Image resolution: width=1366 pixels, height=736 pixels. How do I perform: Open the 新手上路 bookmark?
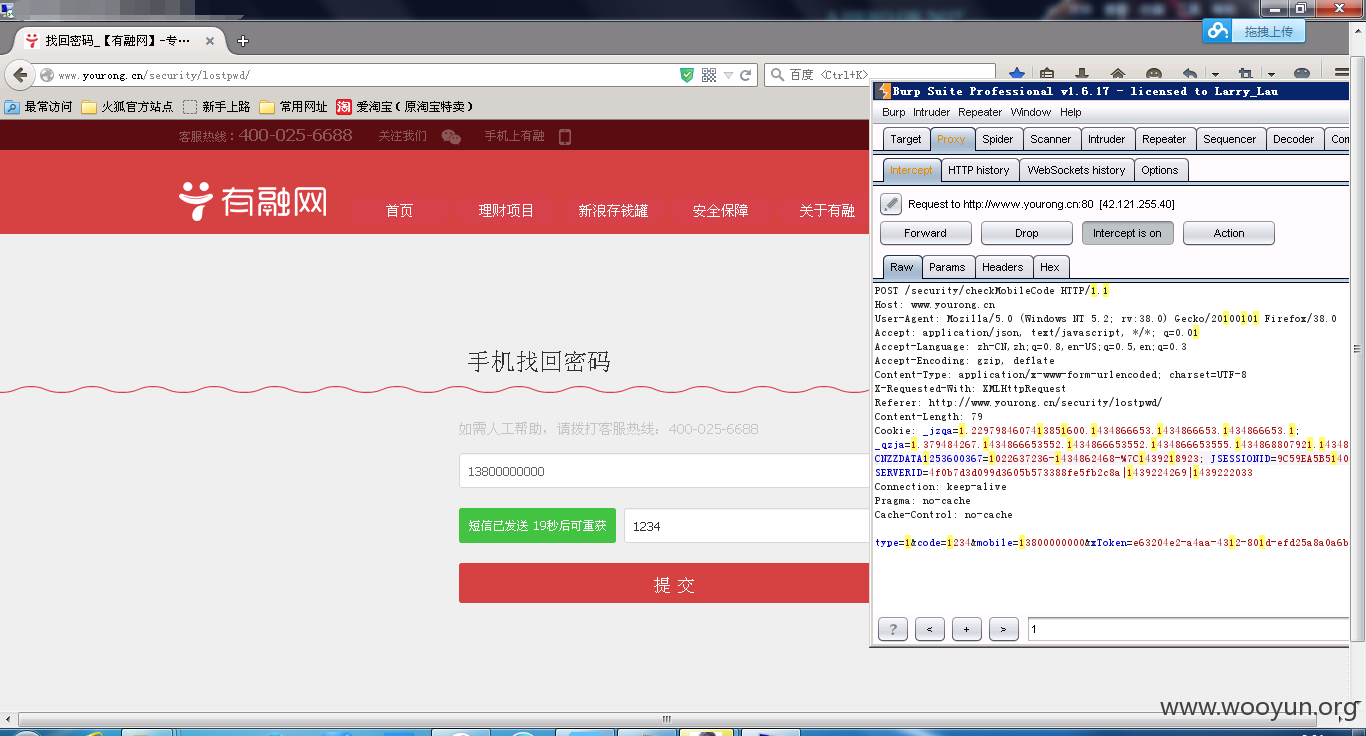pyautogui.click(x=216, y=106)
